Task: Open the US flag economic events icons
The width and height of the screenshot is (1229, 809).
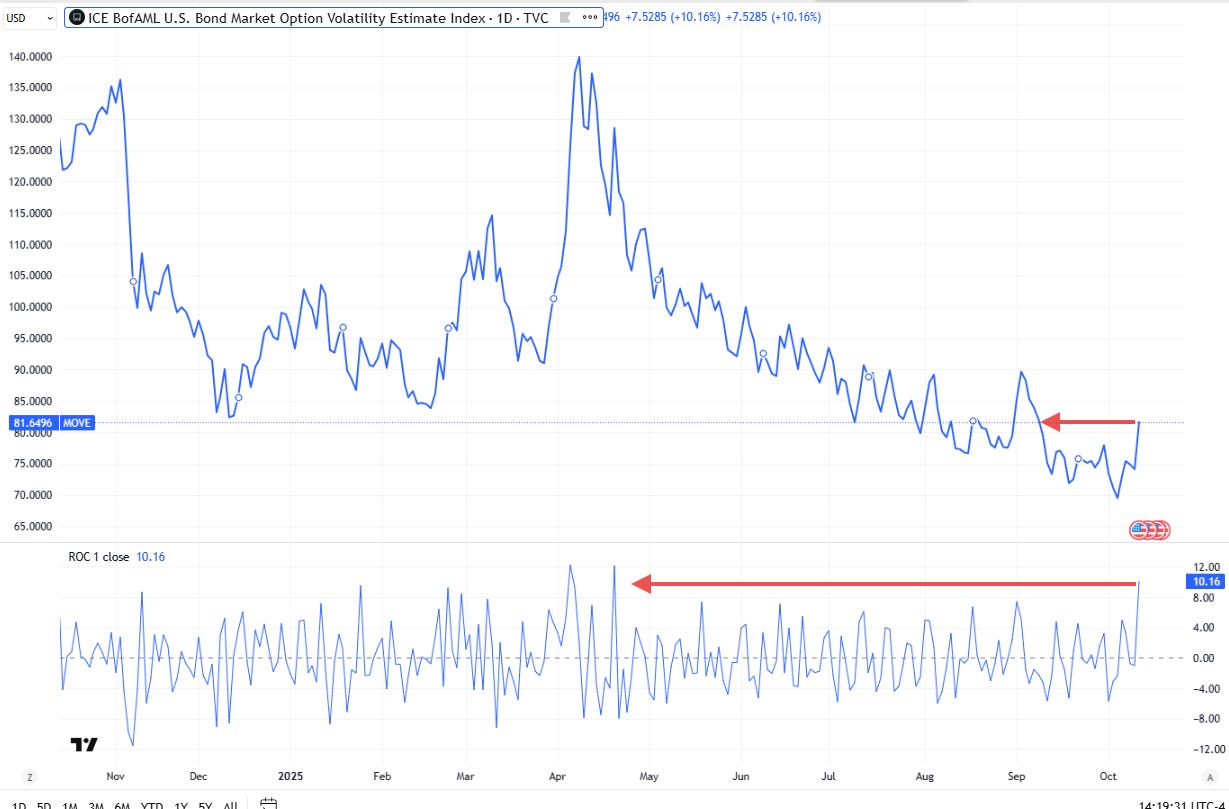Action: [x=1149, y=530]
